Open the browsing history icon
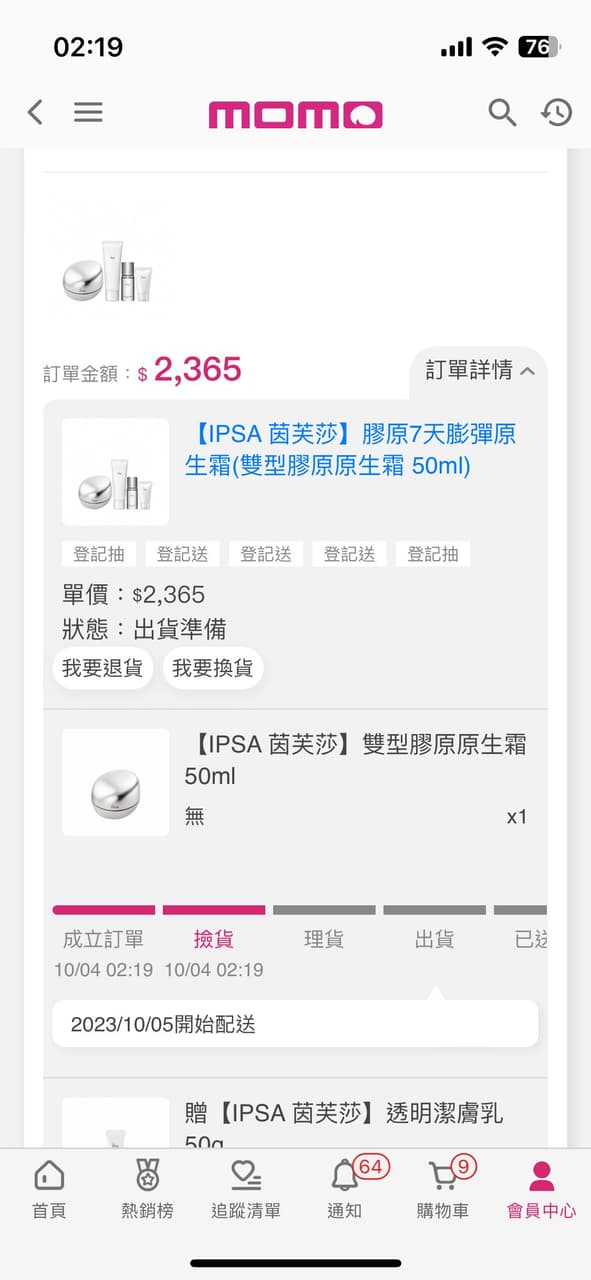591x1280 pixels. pyautogui.click(x=556, y=113)
